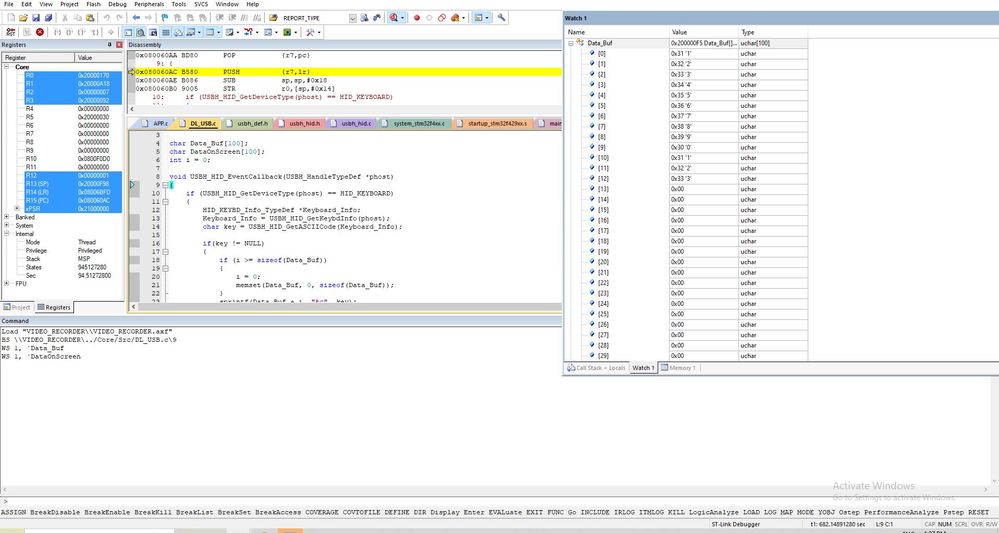Screen dimensions: 999x533
Task: Collapse the Core register group
Action: point(6,67)
